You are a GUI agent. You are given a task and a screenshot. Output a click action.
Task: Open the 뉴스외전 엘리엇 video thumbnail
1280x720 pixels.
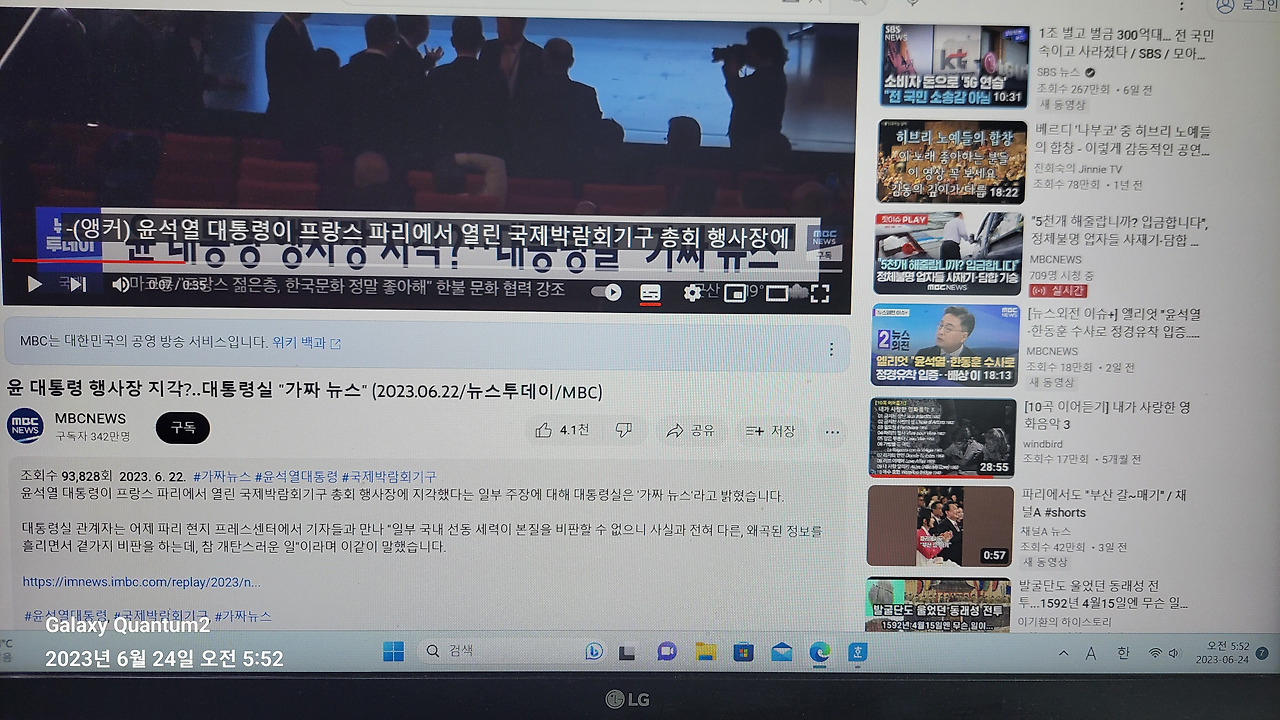(x=945, y=345)
